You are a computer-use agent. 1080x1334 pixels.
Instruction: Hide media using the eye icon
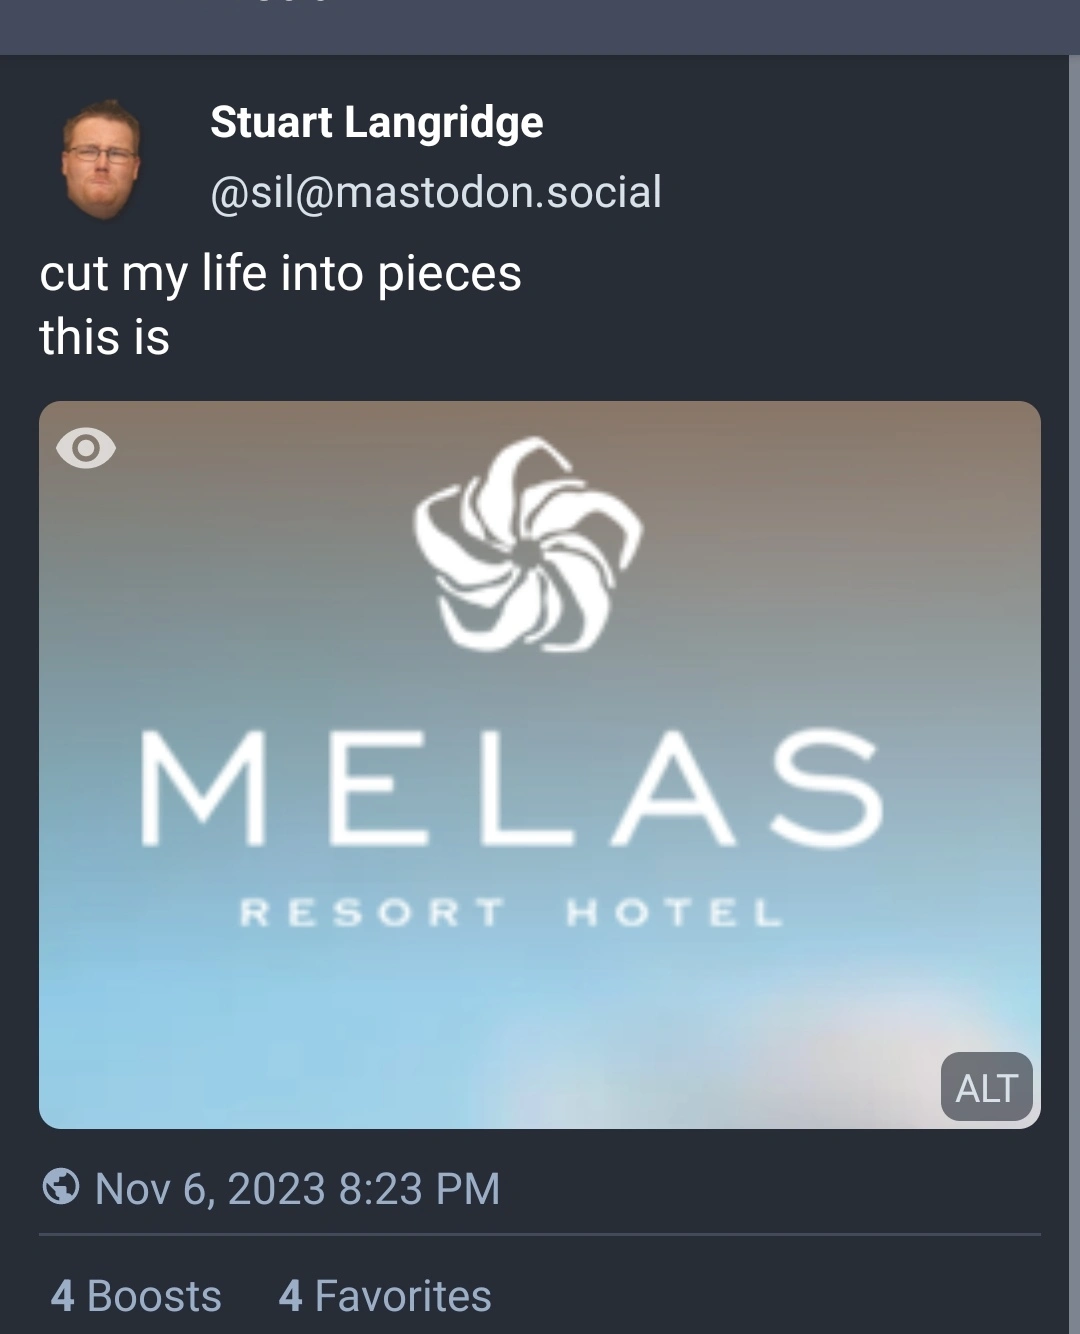pos(86,448)
